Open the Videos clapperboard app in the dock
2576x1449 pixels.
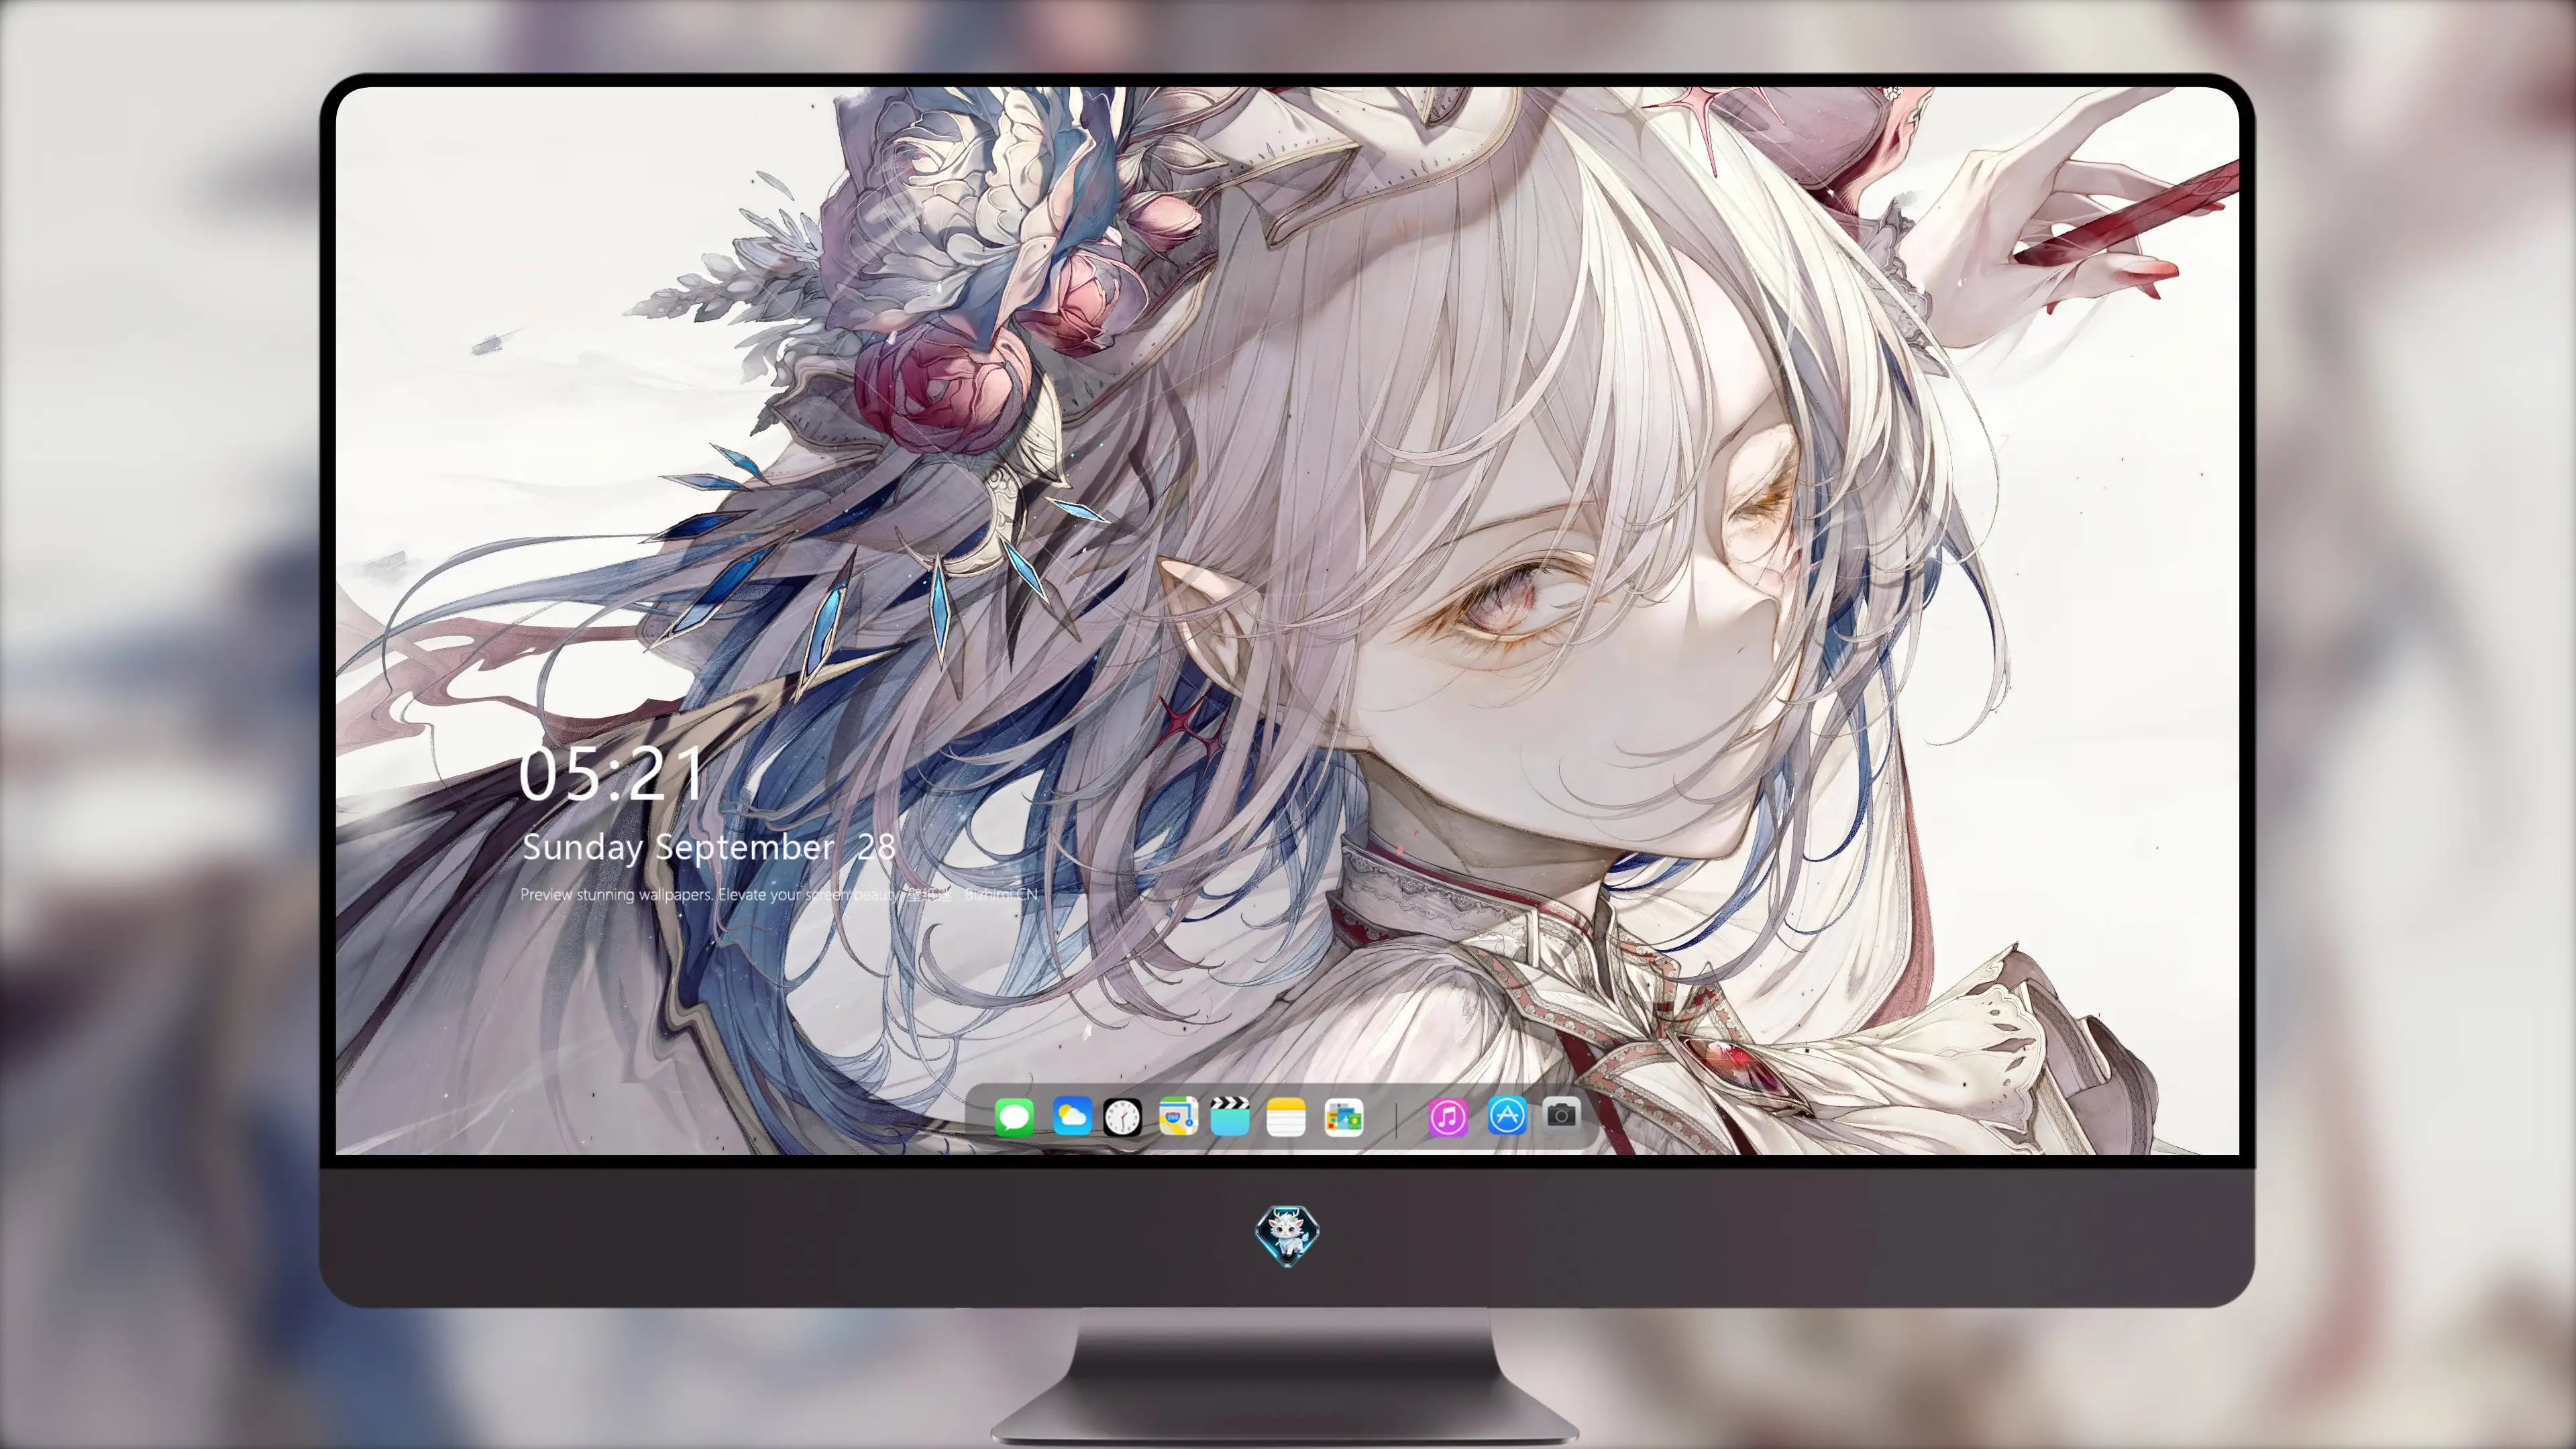[x=1230, y=1116]
